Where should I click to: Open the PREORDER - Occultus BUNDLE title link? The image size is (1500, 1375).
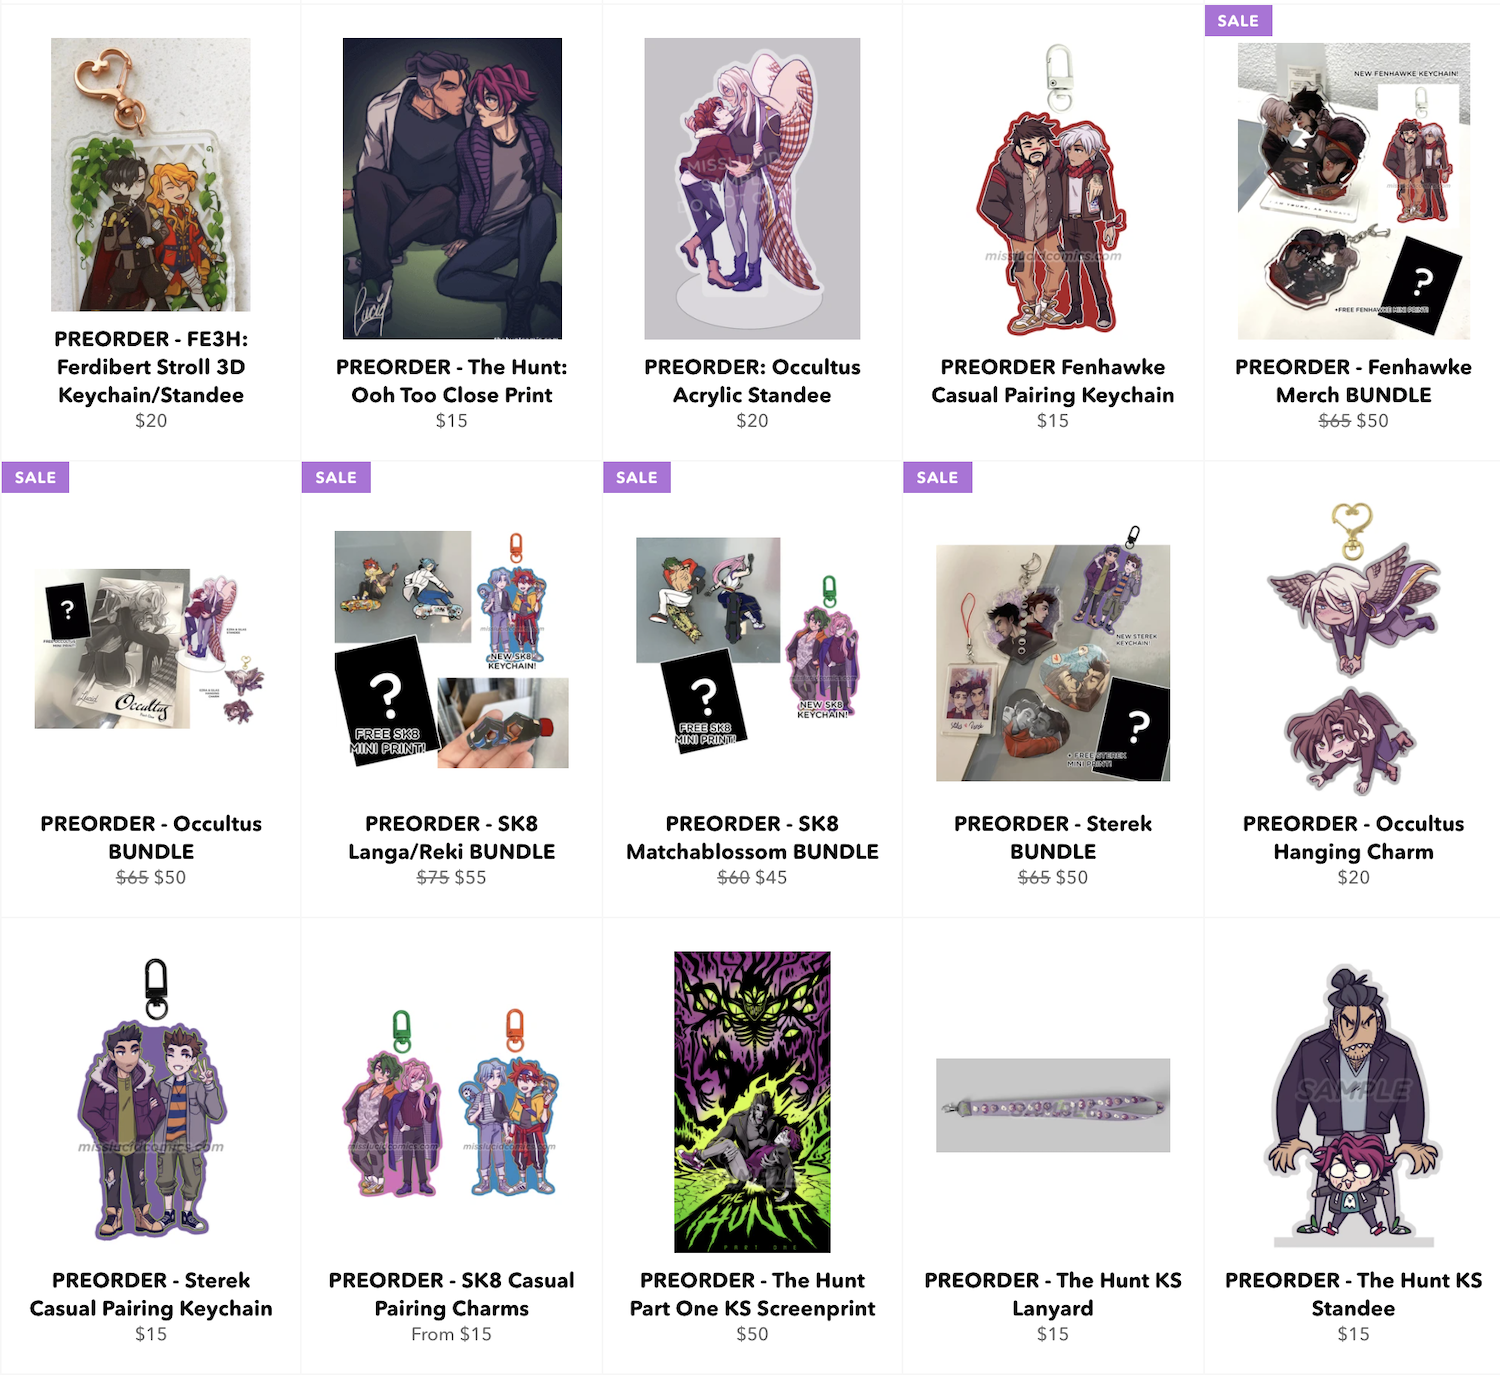coord(151,837)
